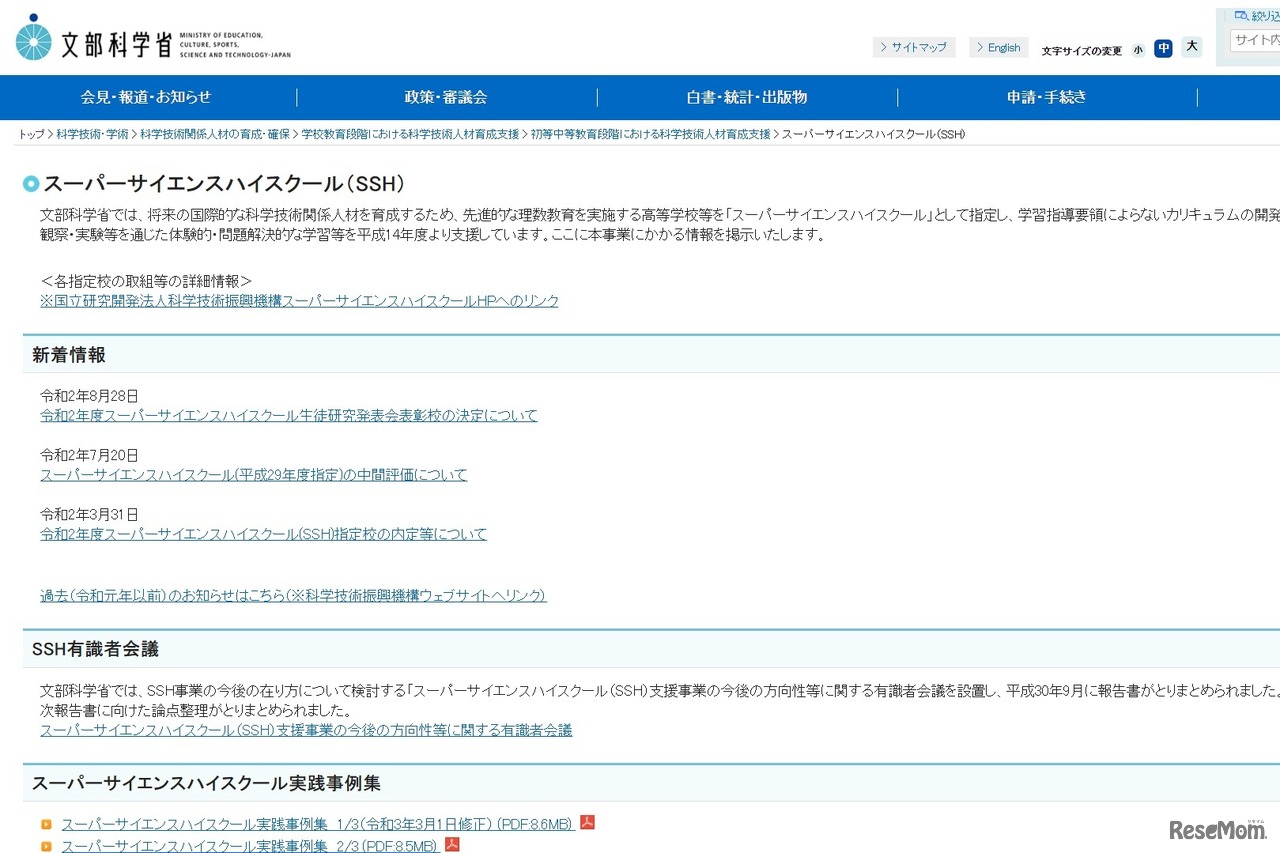Click the orange arrow bullet before 実践事例集 2/3
The image size is (1280, 853).
pos(44,846)
